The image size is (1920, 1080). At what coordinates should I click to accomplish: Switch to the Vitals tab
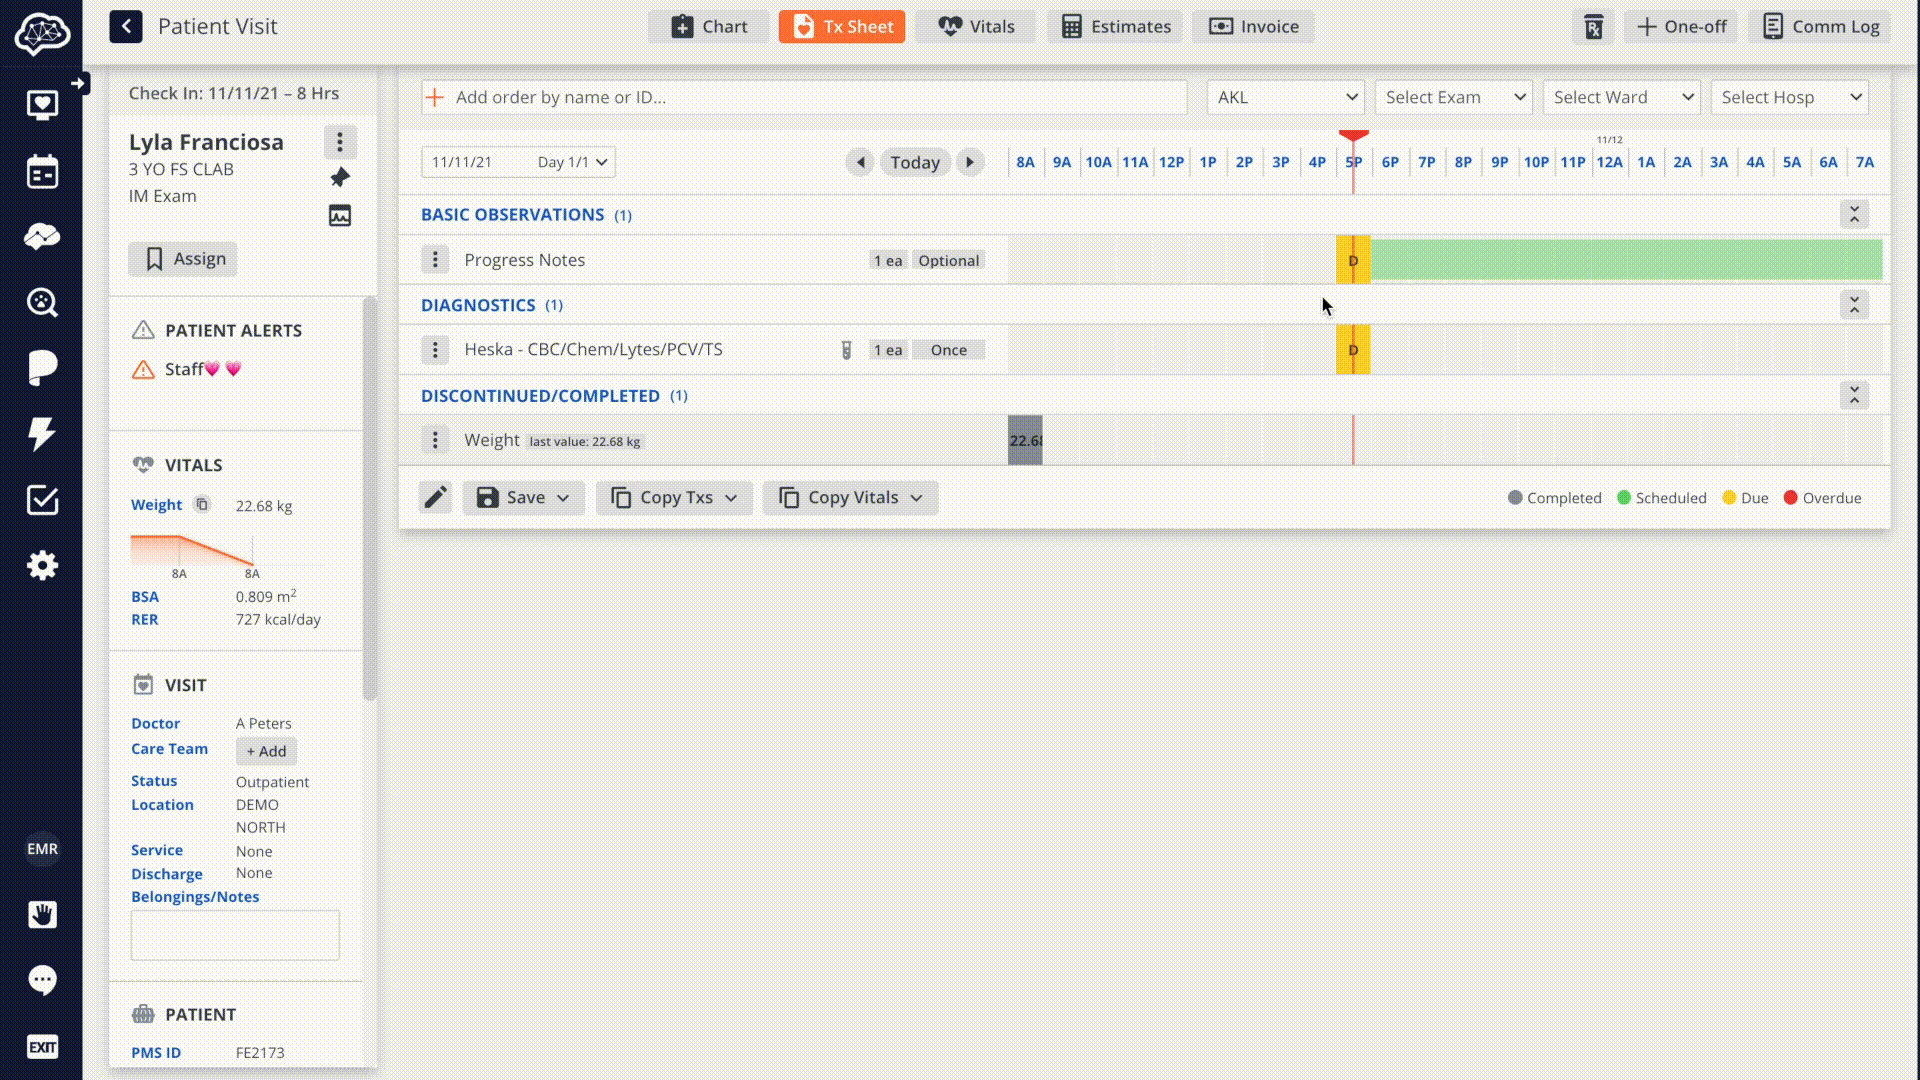(976, 27)
